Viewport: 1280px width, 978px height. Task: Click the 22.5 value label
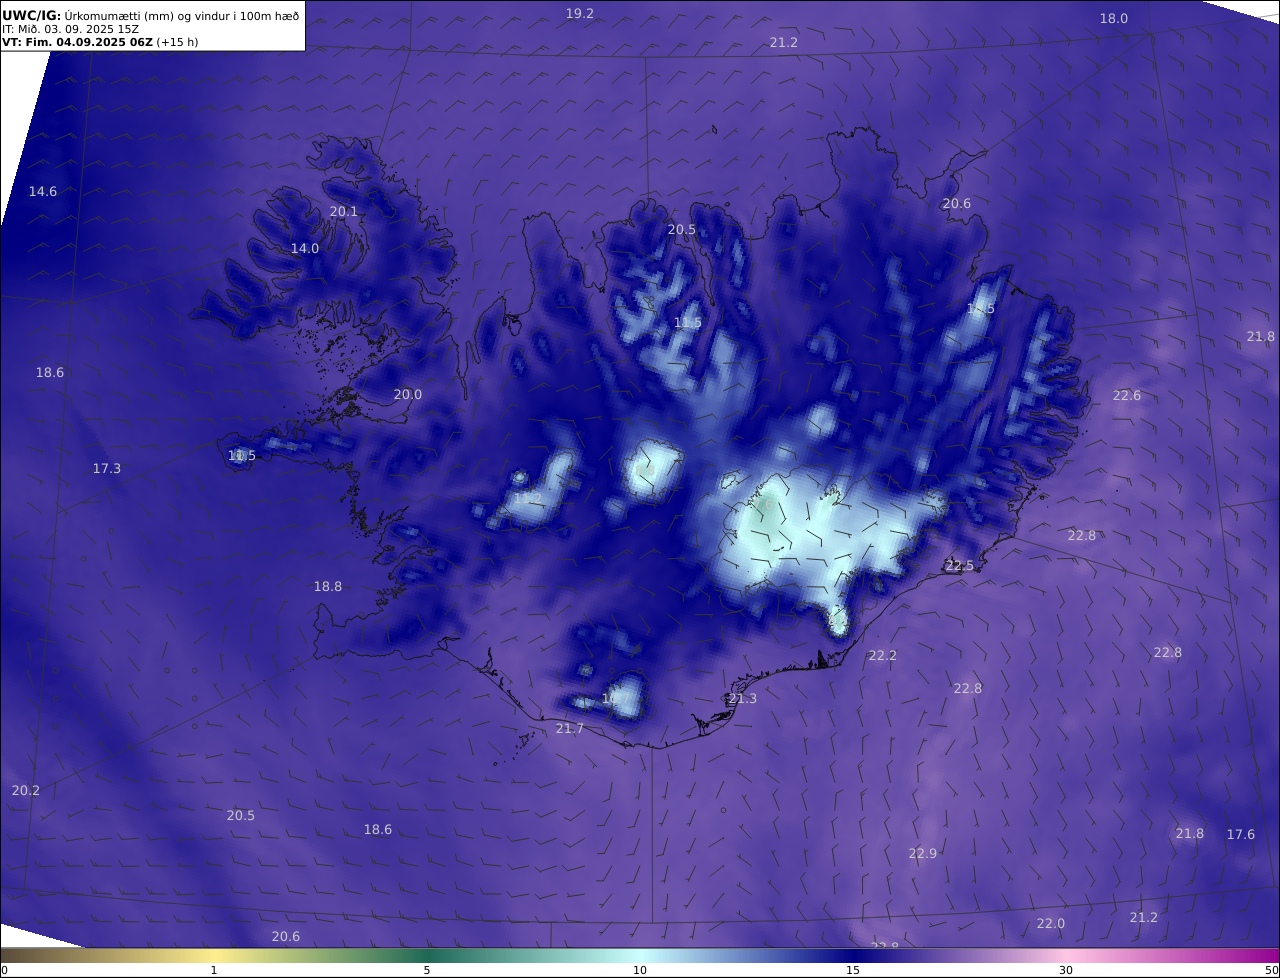[960, 565]
